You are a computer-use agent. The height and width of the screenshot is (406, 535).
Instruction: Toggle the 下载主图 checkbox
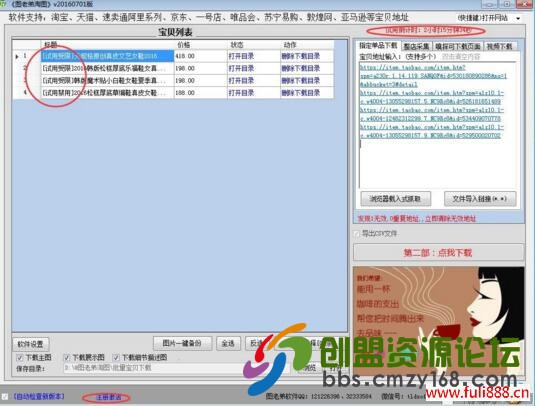20,358
